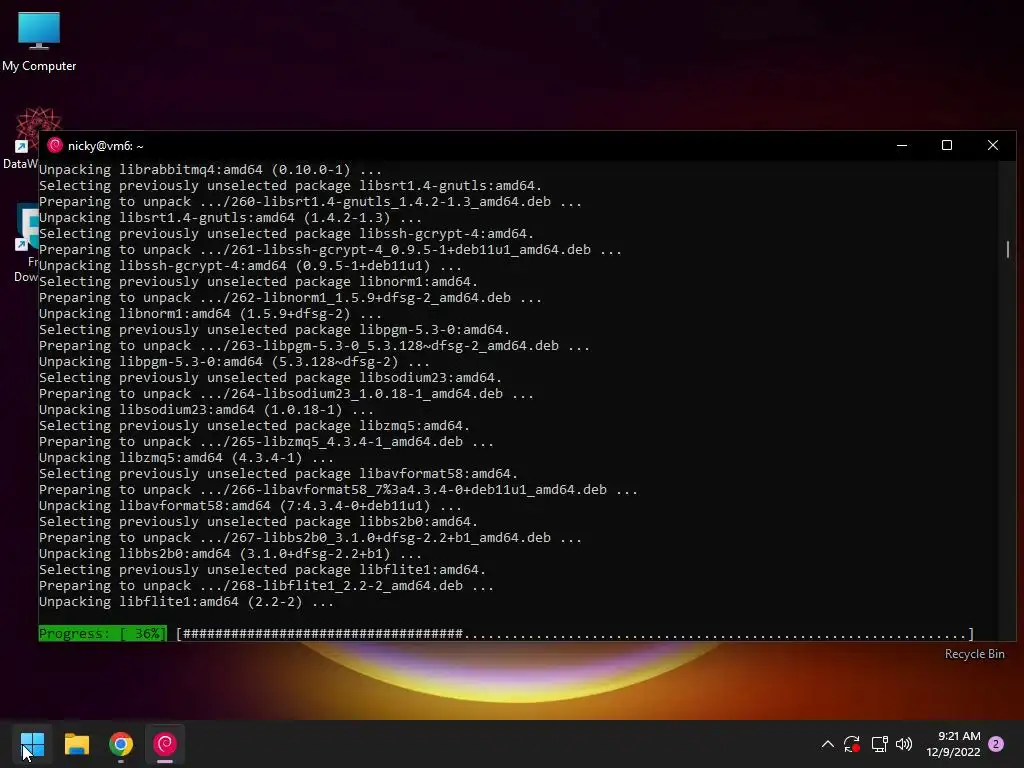This screenshot has height=768, width=1024.
Task: Click line "Unpacking libsrt1.4-gnutls:amd64 (1.4.2-1.3)"
Action: pos(231,217)
